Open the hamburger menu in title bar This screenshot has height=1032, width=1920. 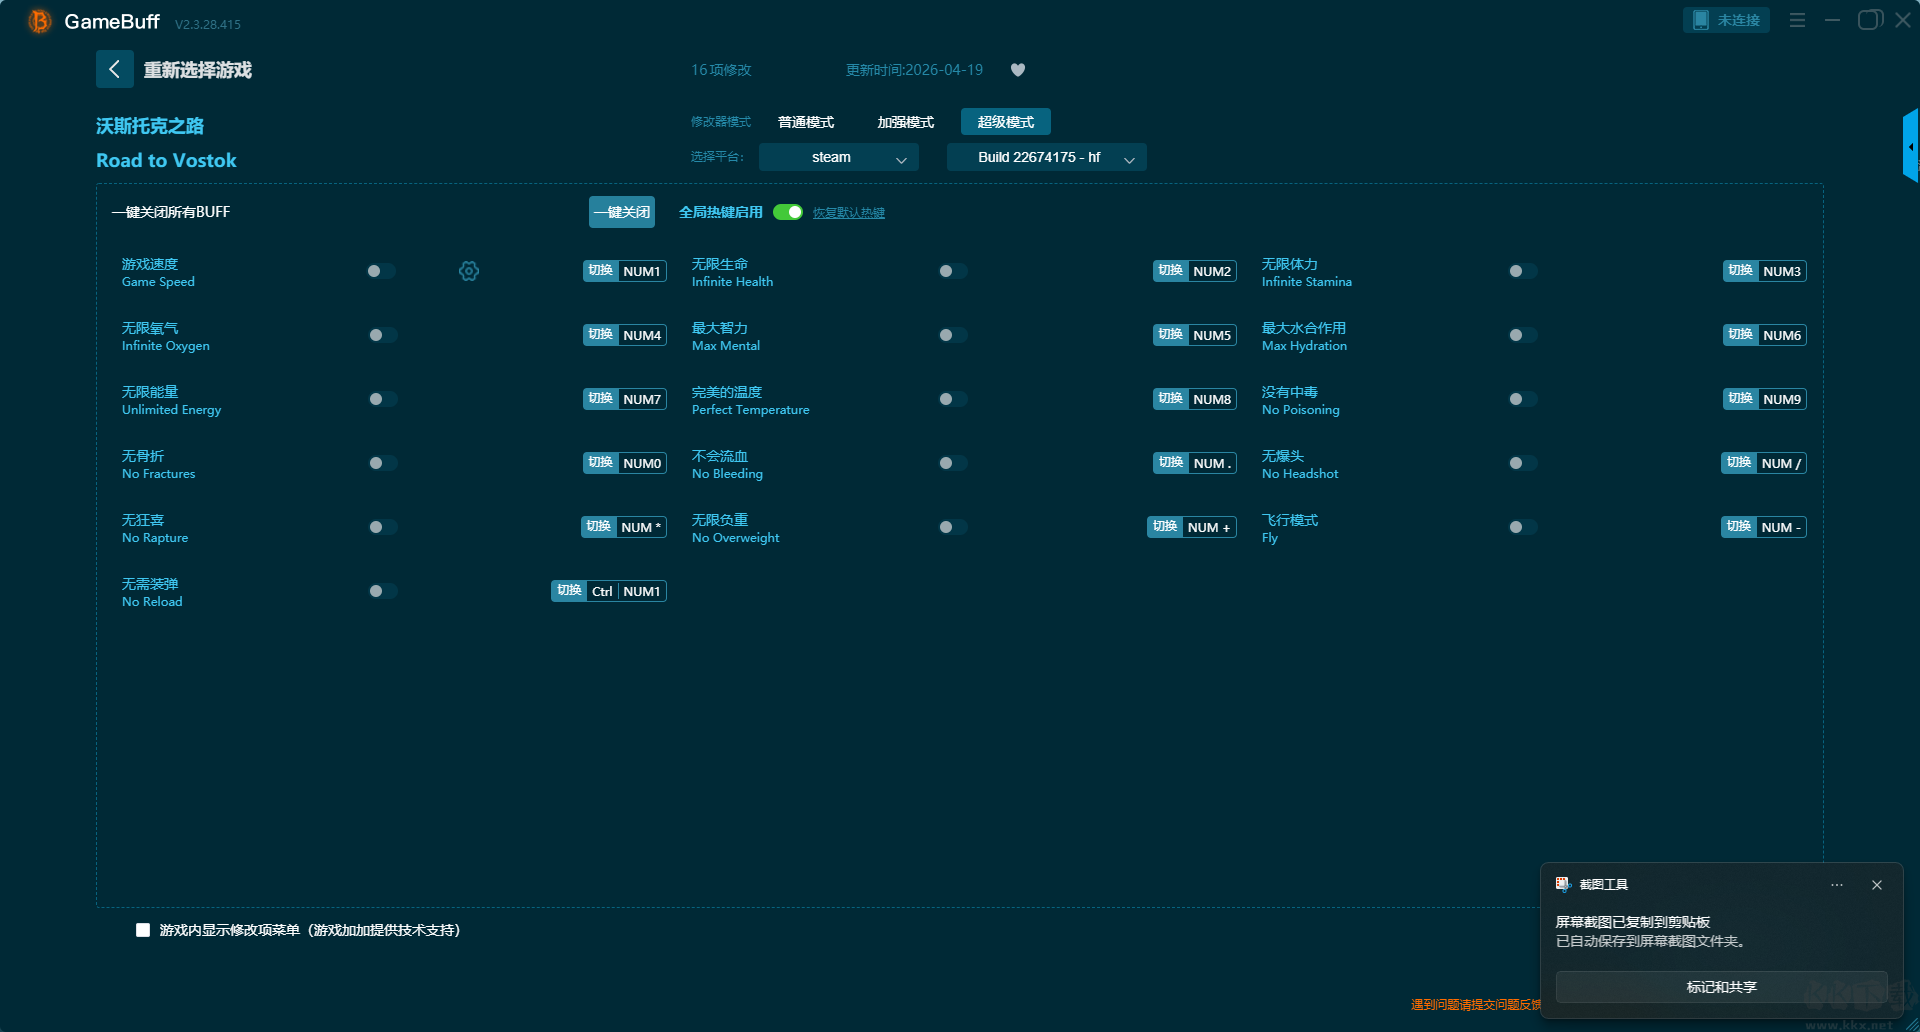click(1797, 20)
